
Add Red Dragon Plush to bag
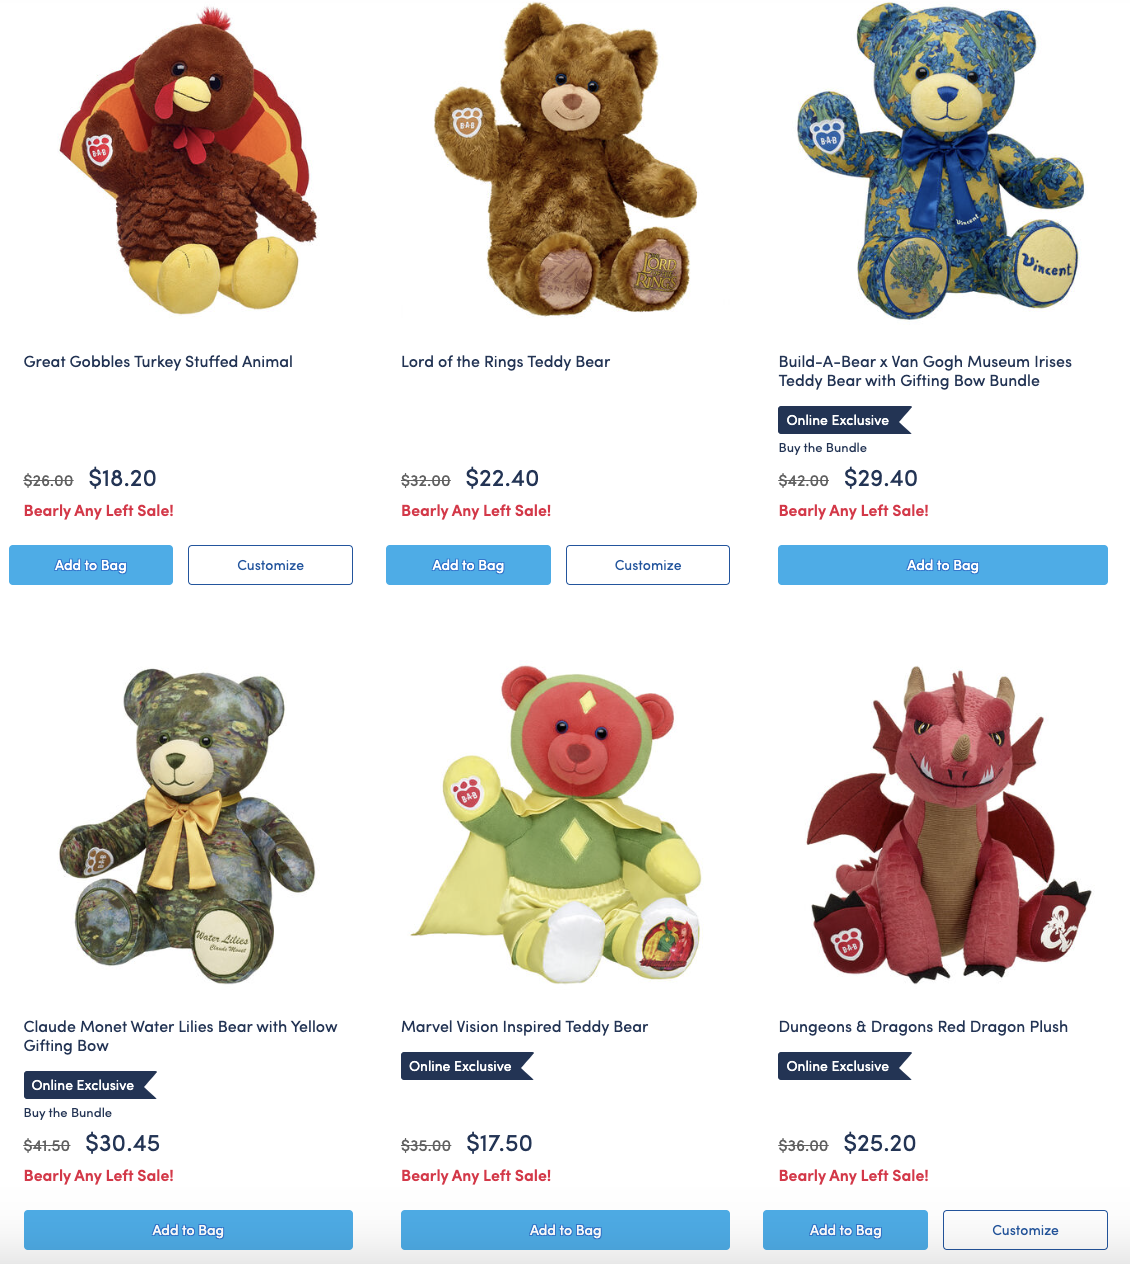(845, 1230)
